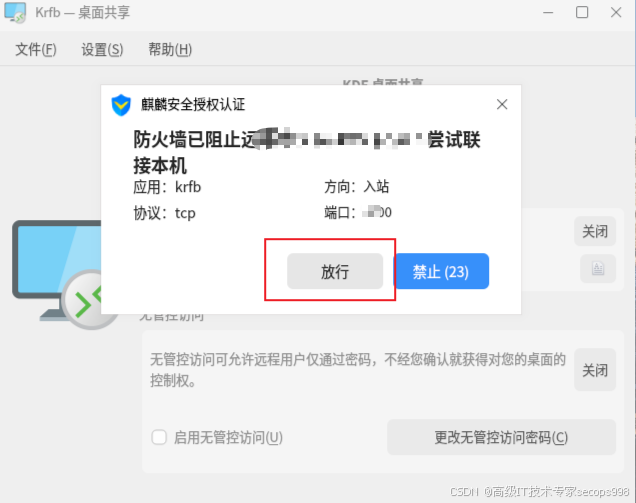636x503 pixels.
Task: Open the 设置(S) menu
Action: (102, 49)
